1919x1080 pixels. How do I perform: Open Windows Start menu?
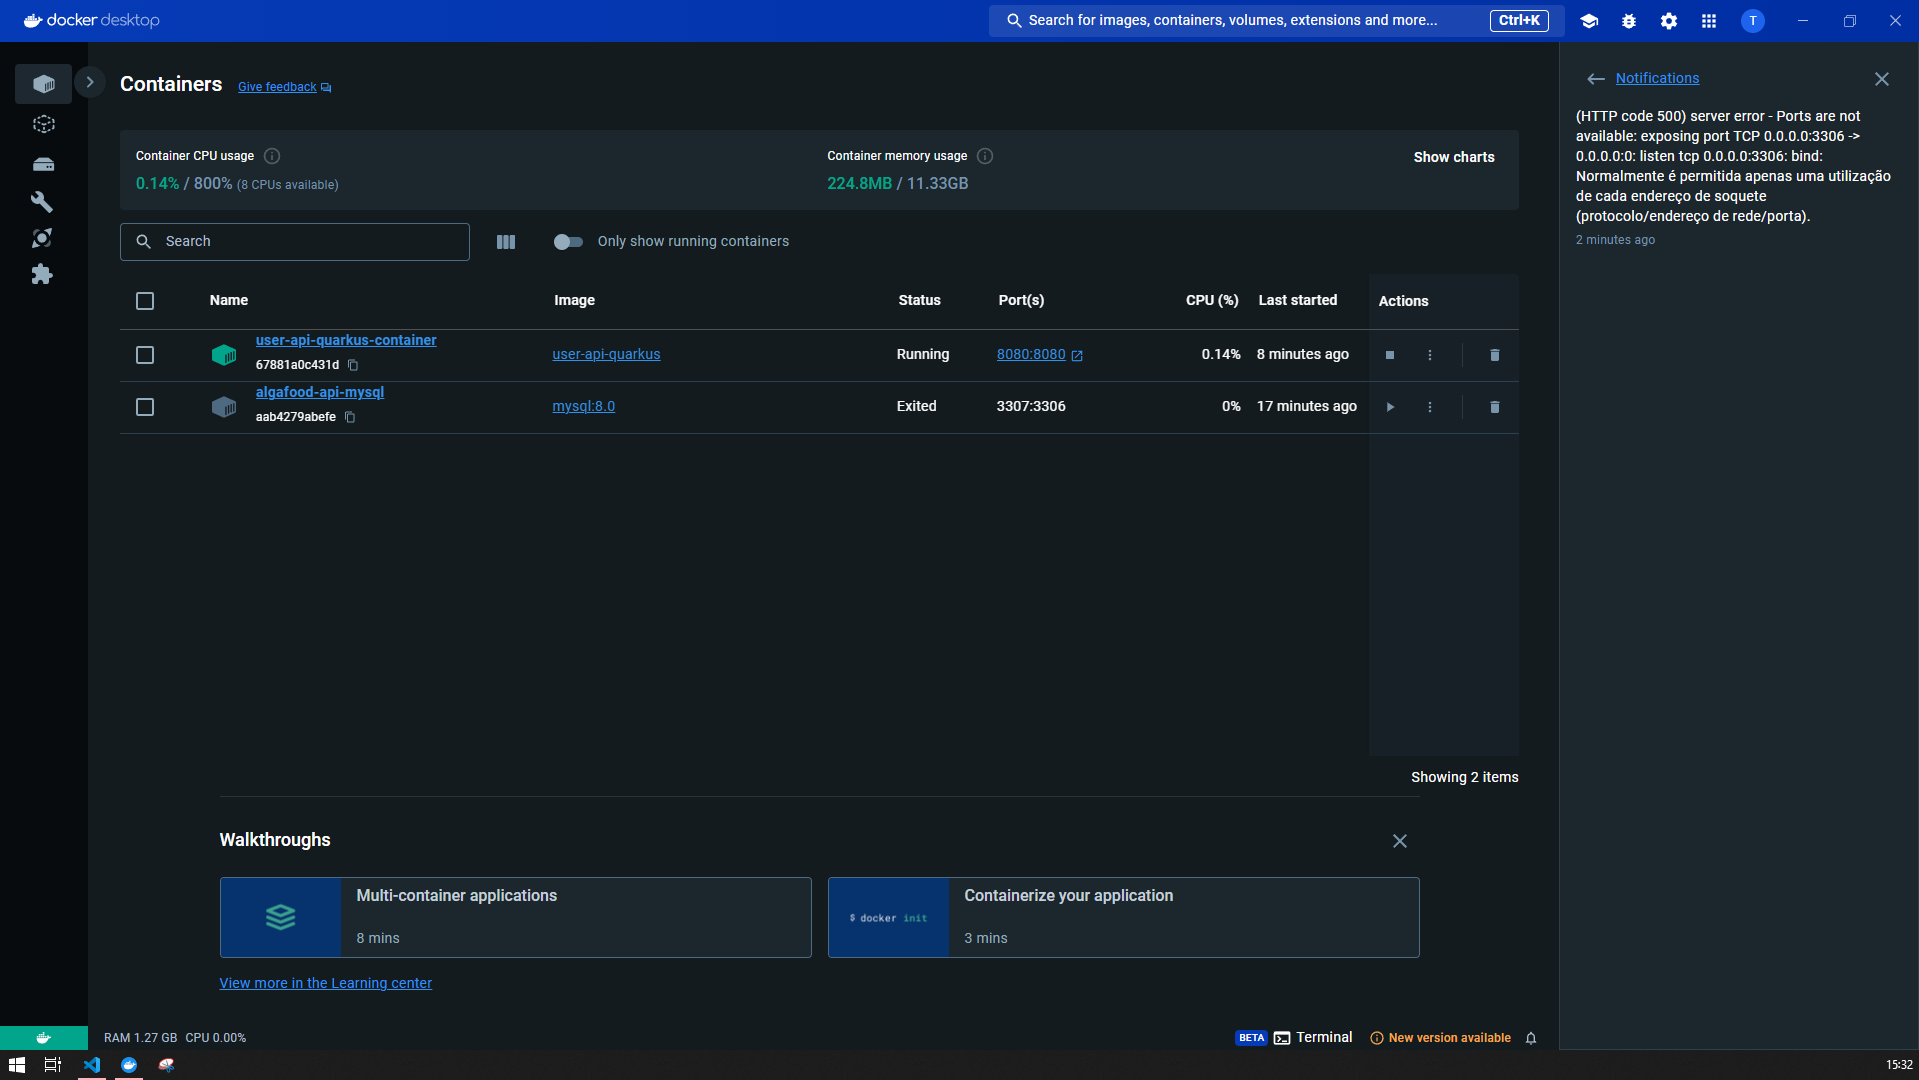point(17,1065)
